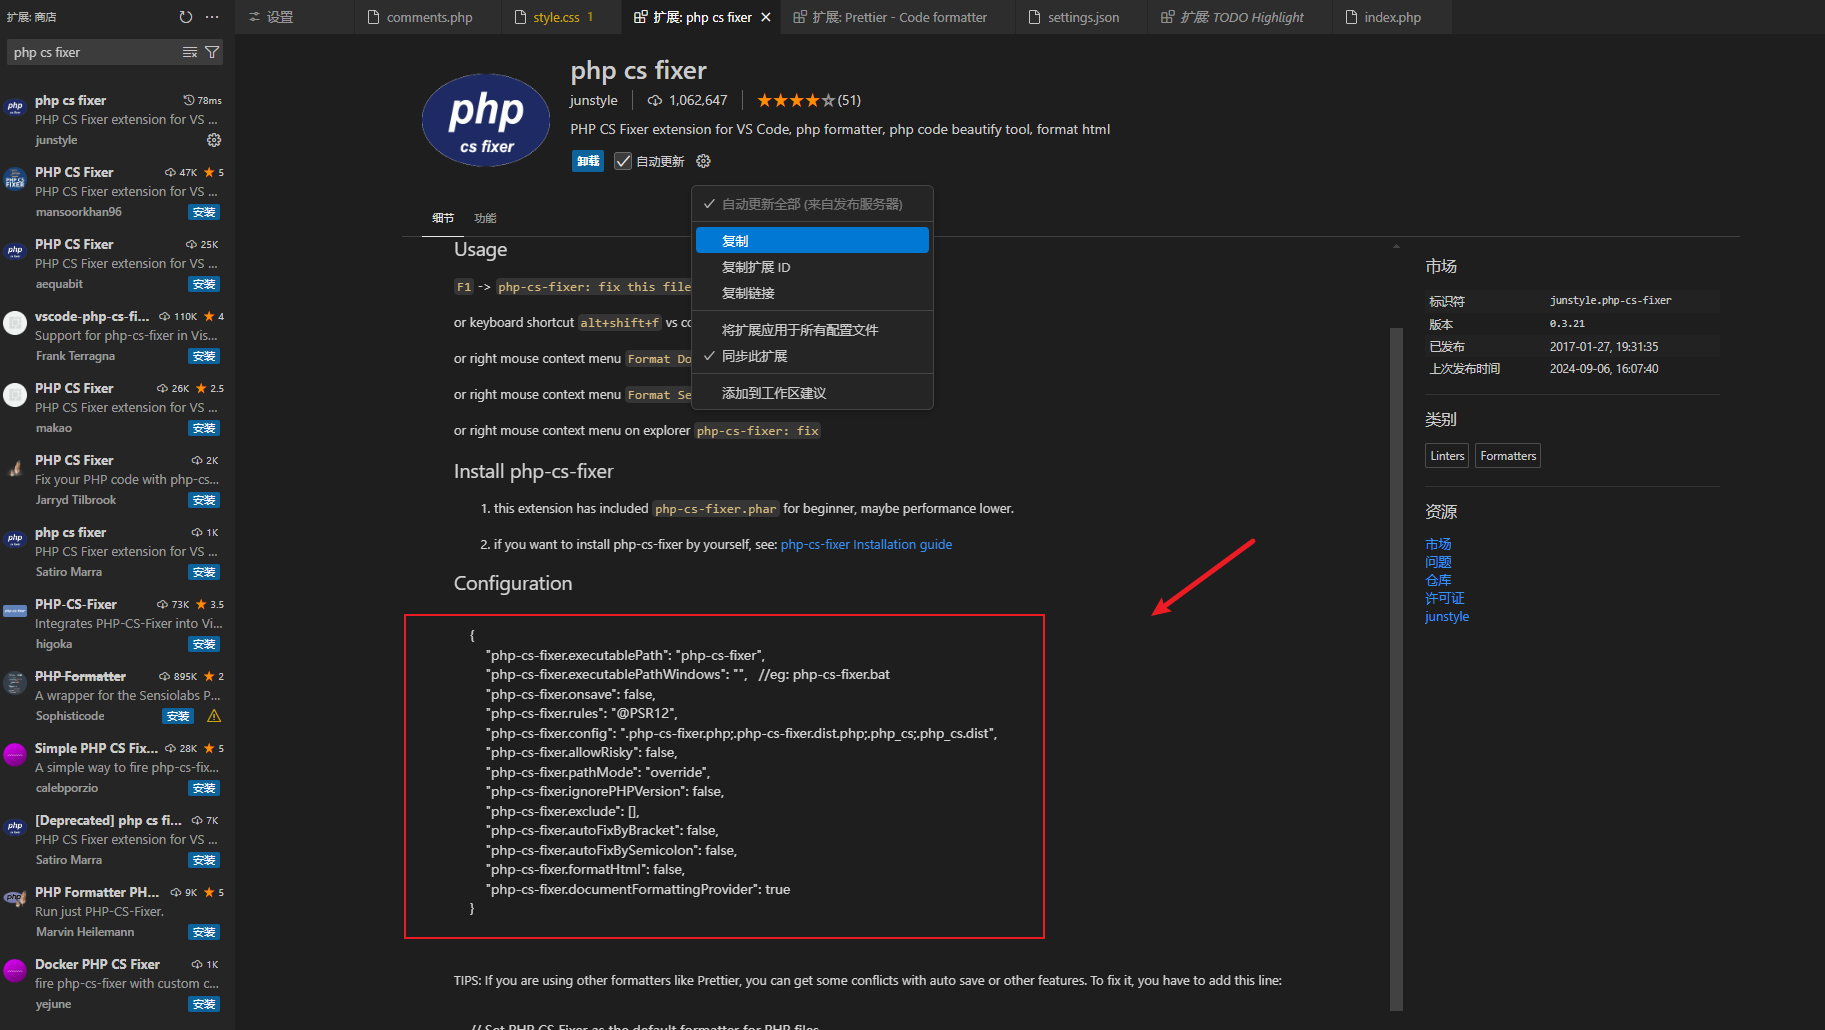Click the readme vertical scrollbar
Viewport: 1825px width, 1030px height.
(x=1396, y=668)
